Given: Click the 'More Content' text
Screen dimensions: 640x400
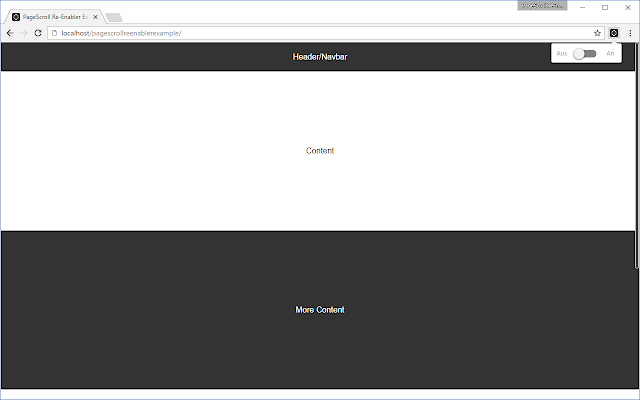Looking at the screenshot, I should coord(320,310).
